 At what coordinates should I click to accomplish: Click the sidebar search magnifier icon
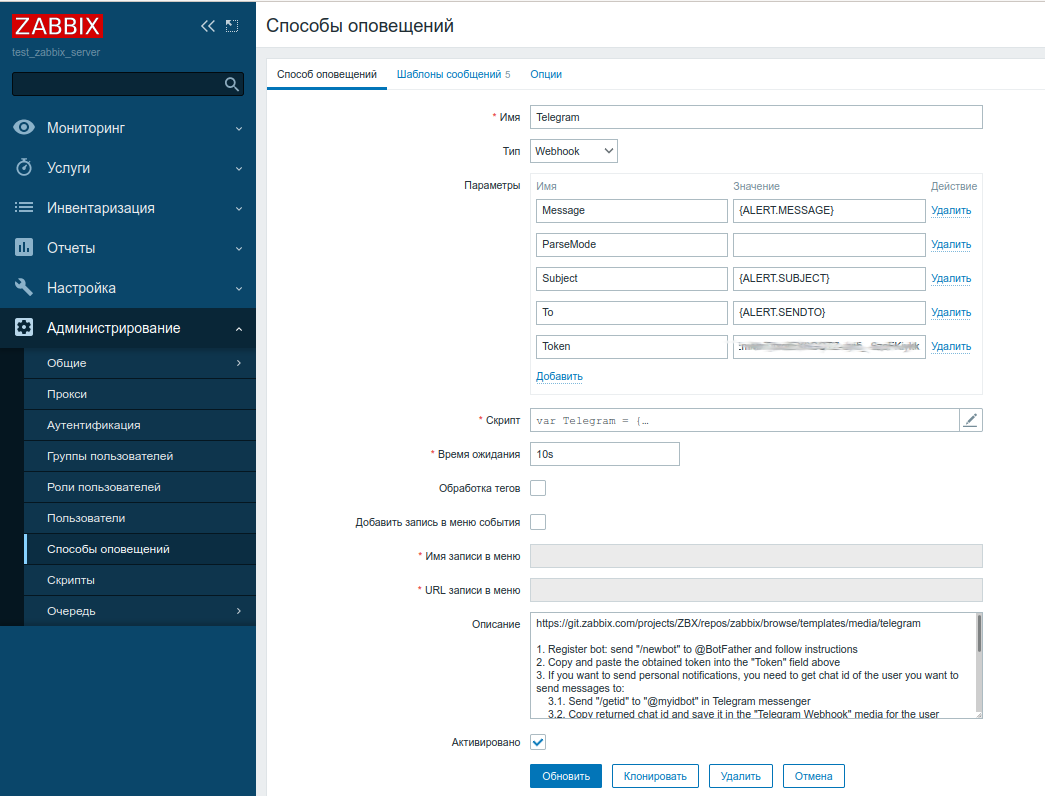coord(231,84)
